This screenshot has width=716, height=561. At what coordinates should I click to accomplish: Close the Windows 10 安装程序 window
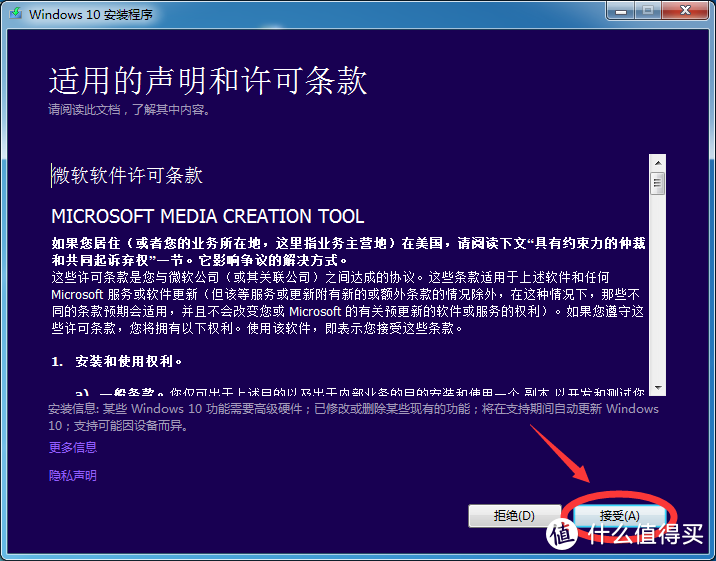coord(685,11)
